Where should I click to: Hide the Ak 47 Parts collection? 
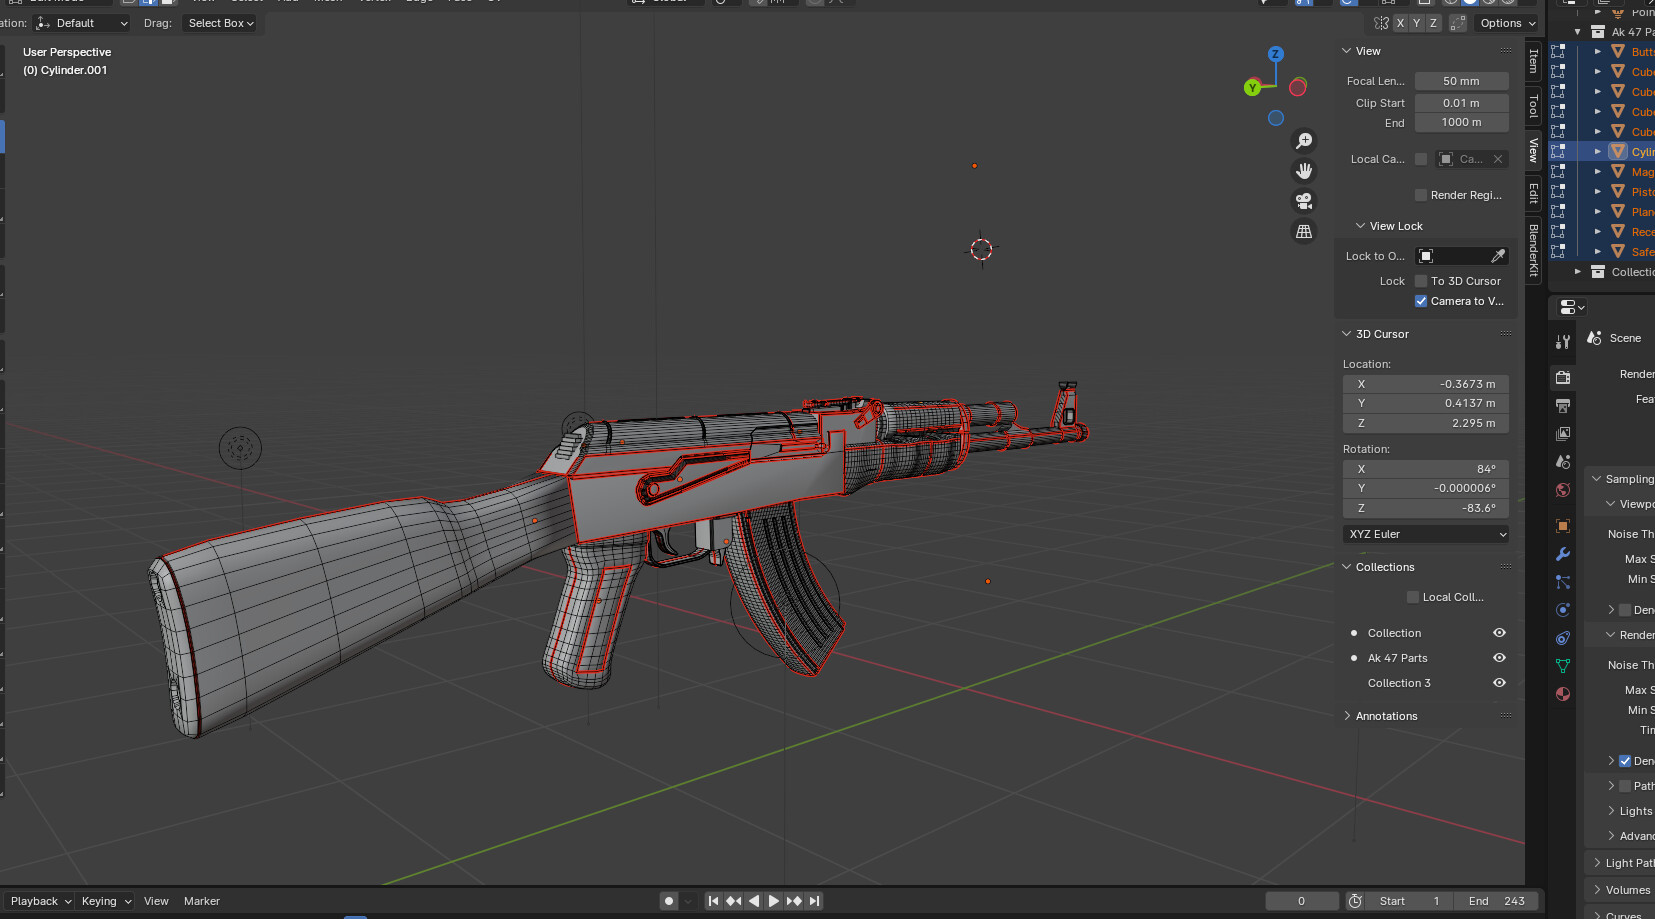pyautogui.click(x=1498, y=657)
